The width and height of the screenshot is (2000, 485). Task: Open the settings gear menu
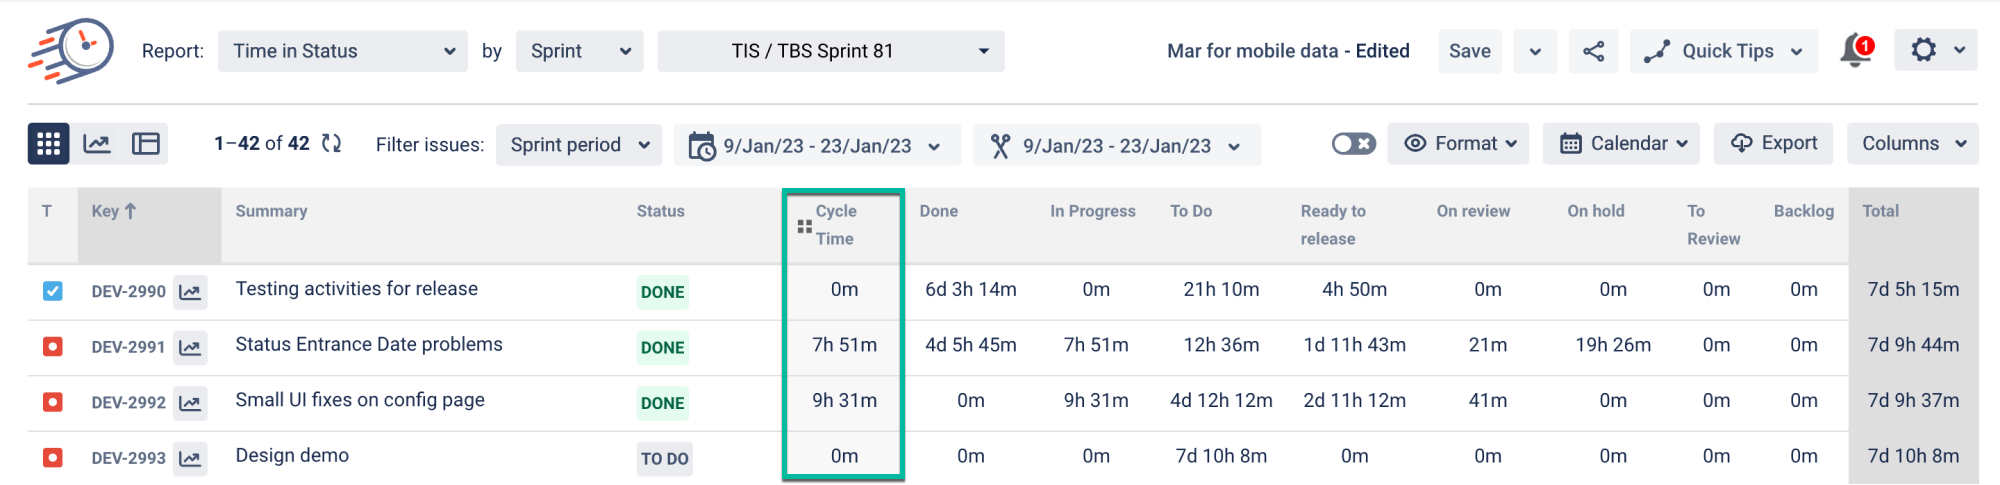1935,50
